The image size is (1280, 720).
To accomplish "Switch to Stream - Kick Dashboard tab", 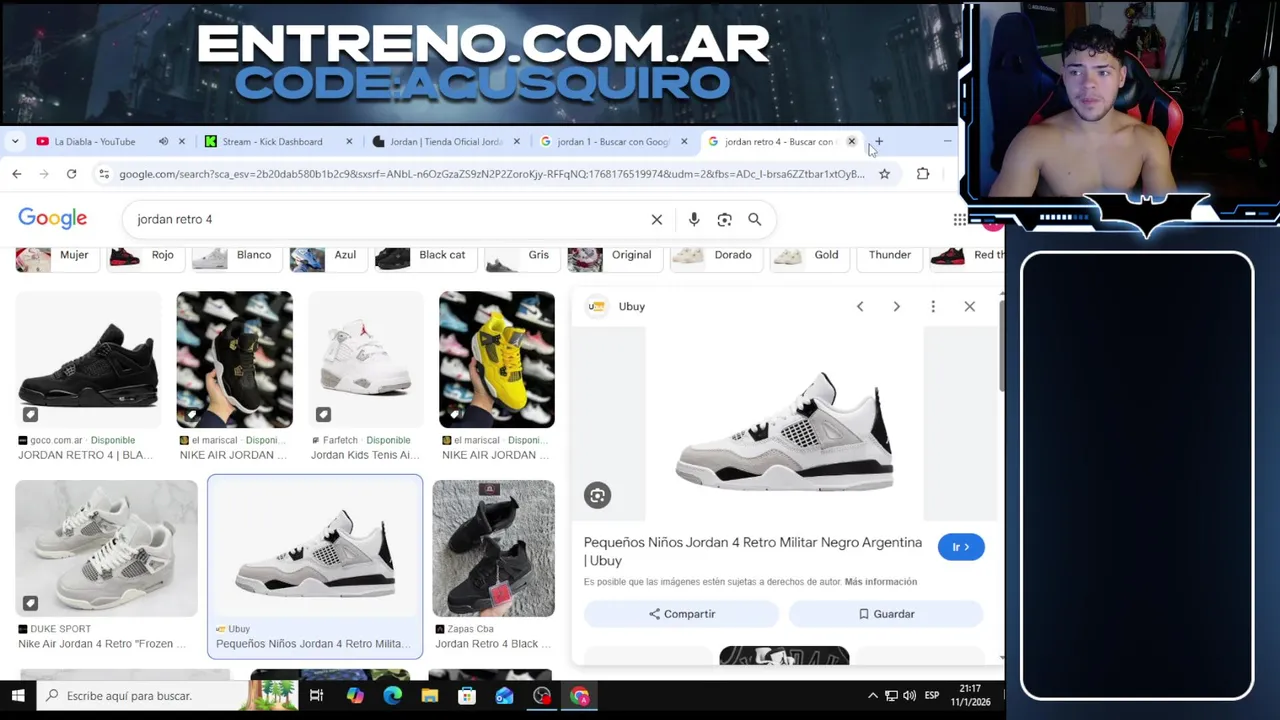I will 272,142.
